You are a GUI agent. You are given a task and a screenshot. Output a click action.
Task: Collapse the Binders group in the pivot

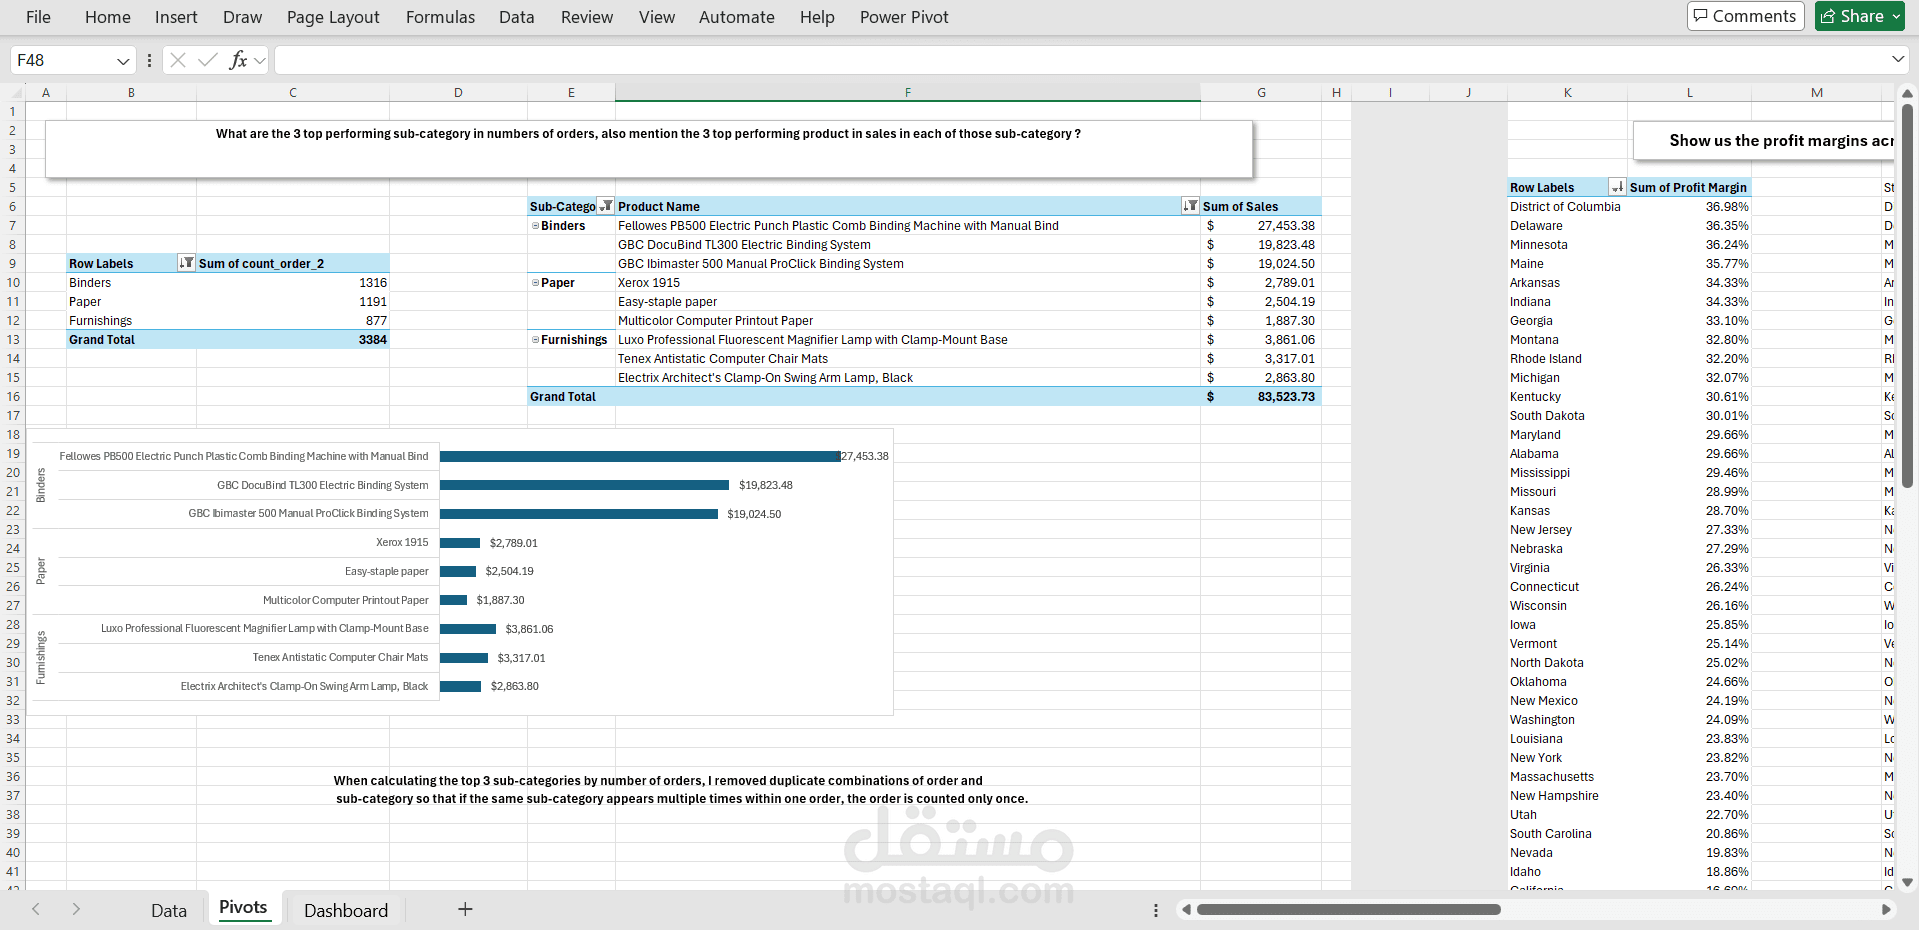pos(535,226)
